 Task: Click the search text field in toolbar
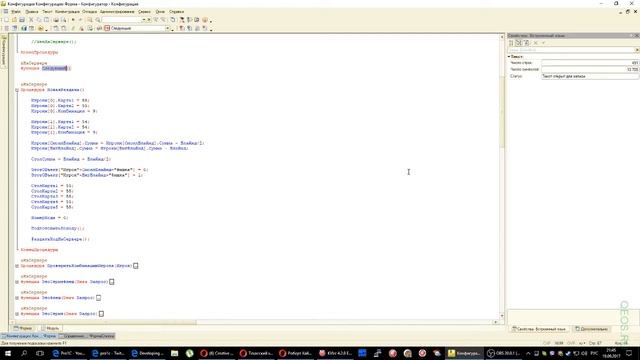[121, 20]
